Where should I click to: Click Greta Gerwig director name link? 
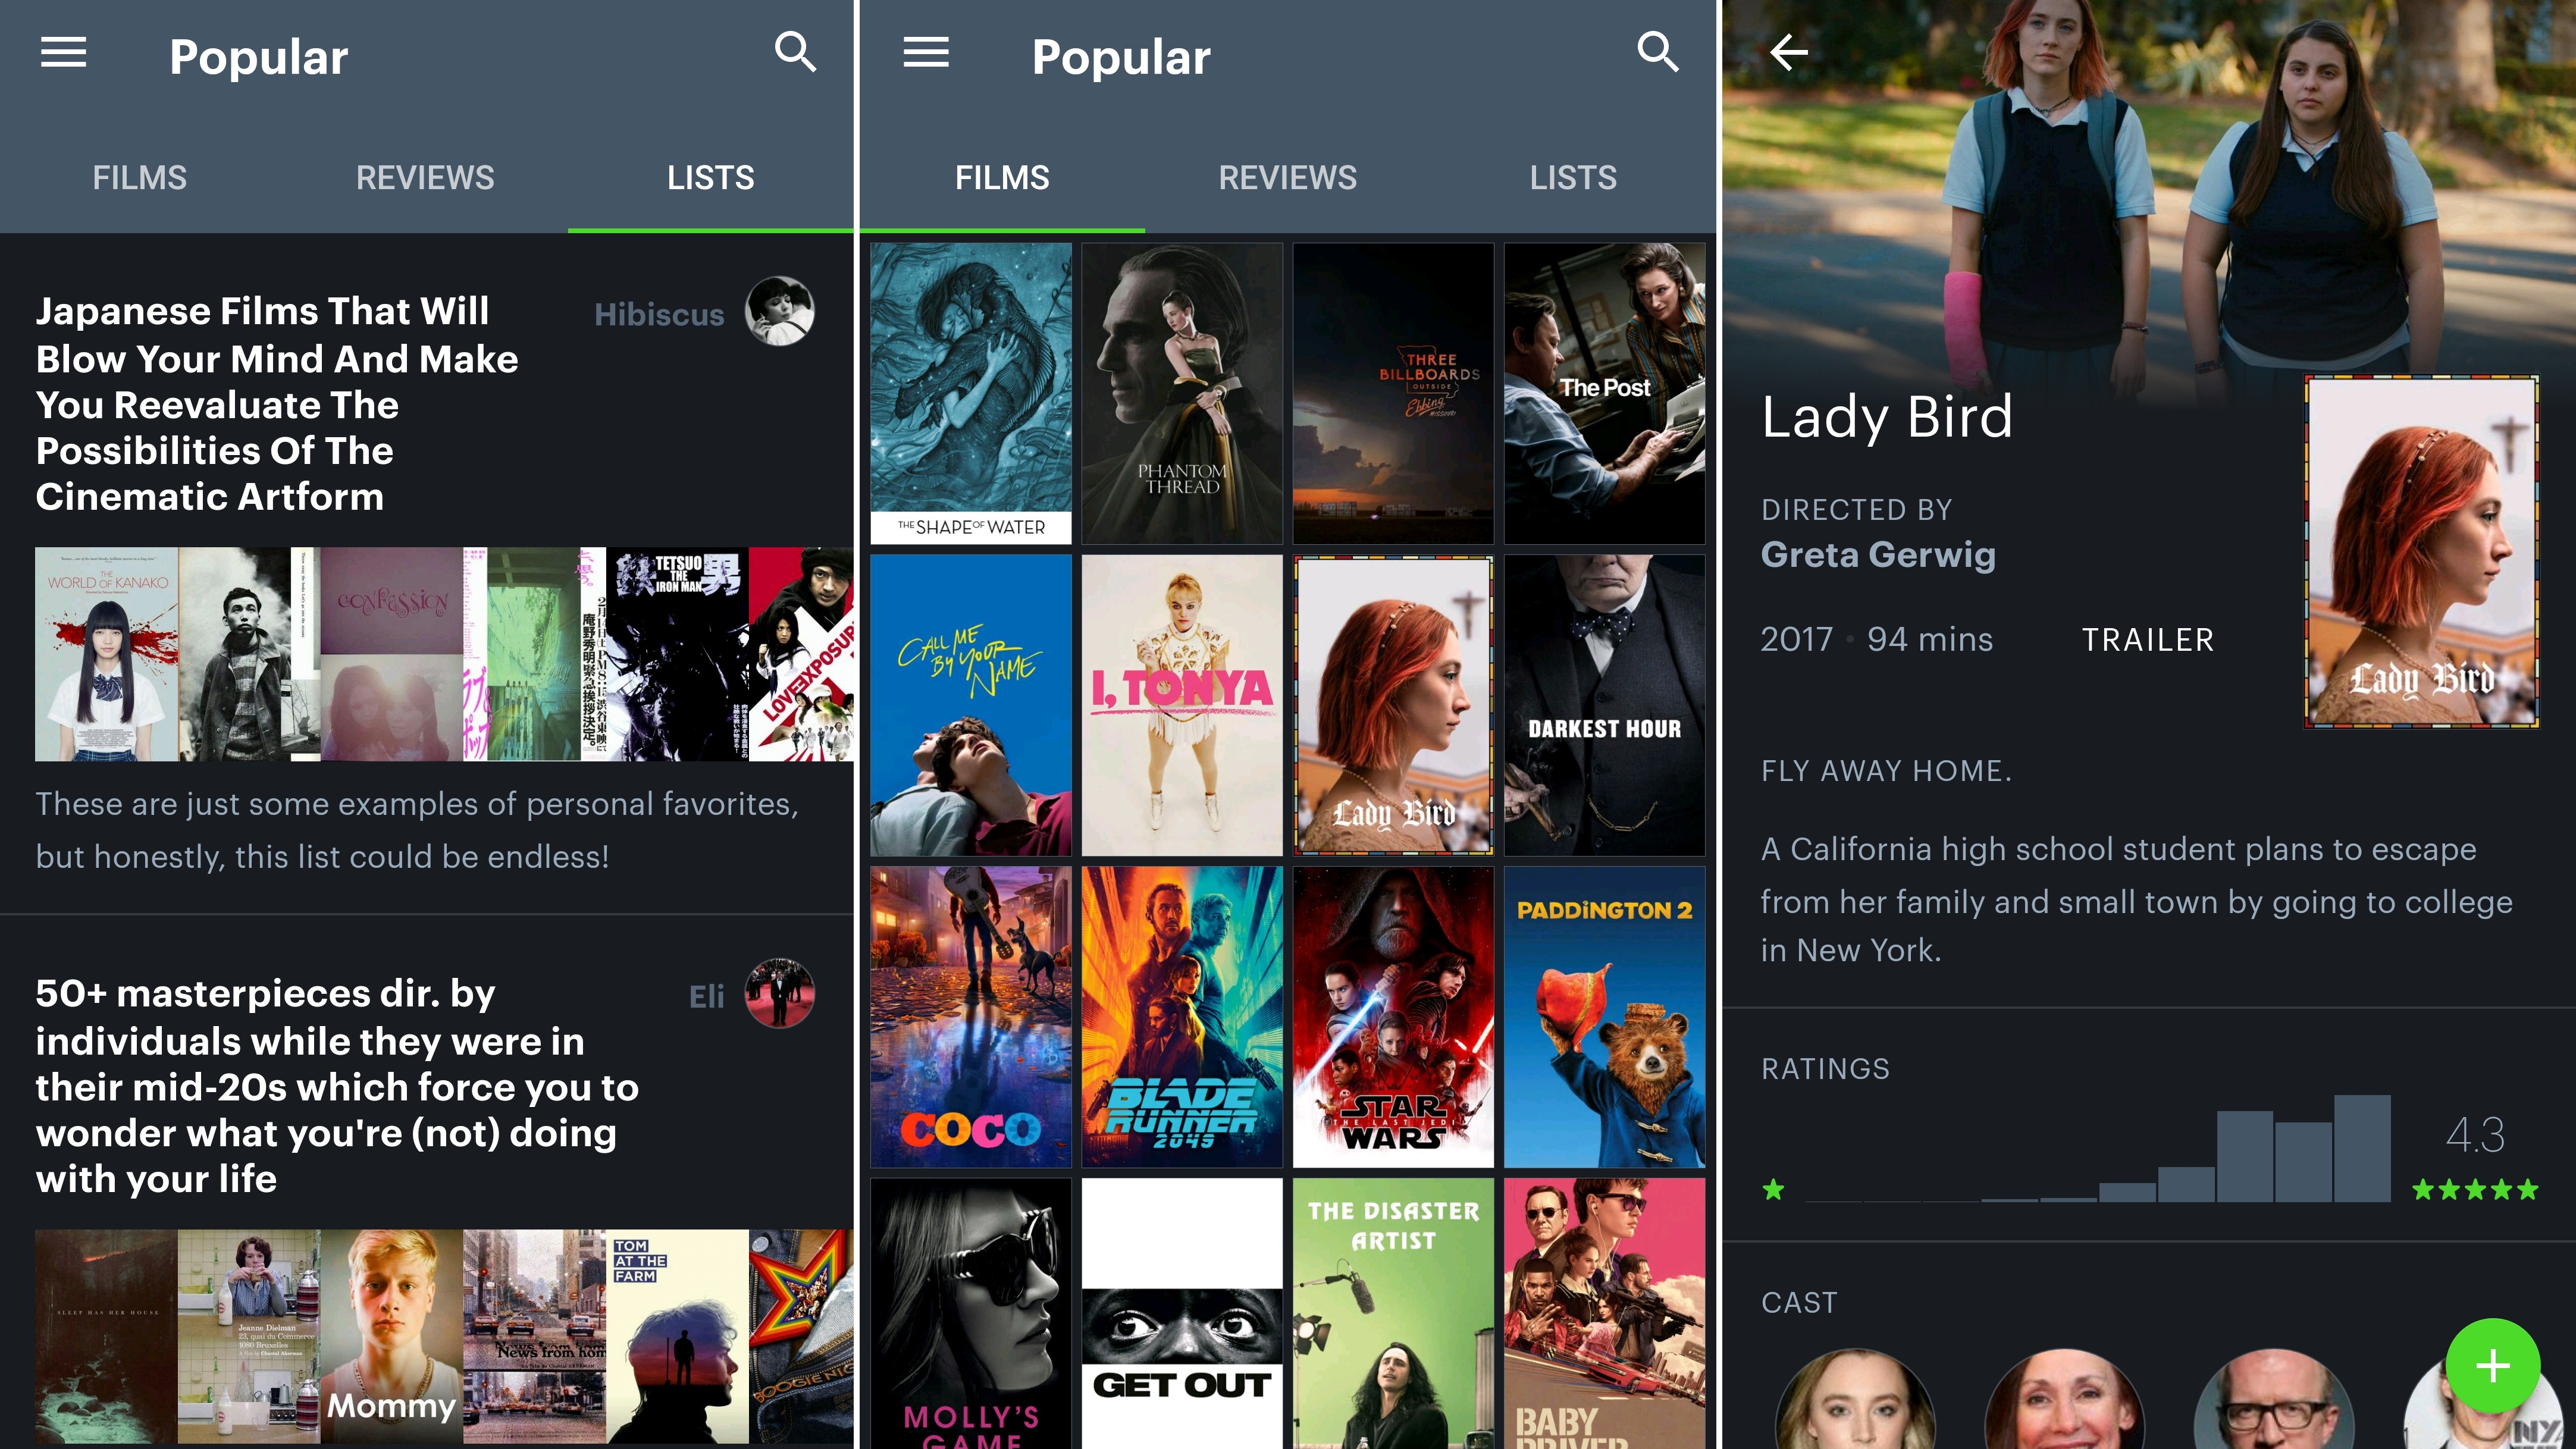[x=1879, y=554]
